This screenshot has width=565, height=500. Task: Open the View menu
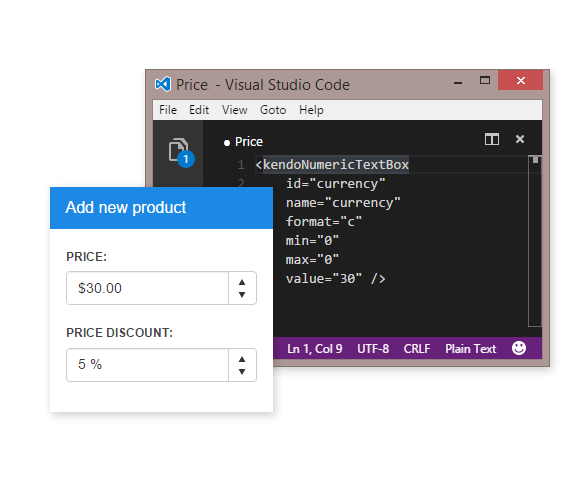pyautogui.click(x=235, y=110)
